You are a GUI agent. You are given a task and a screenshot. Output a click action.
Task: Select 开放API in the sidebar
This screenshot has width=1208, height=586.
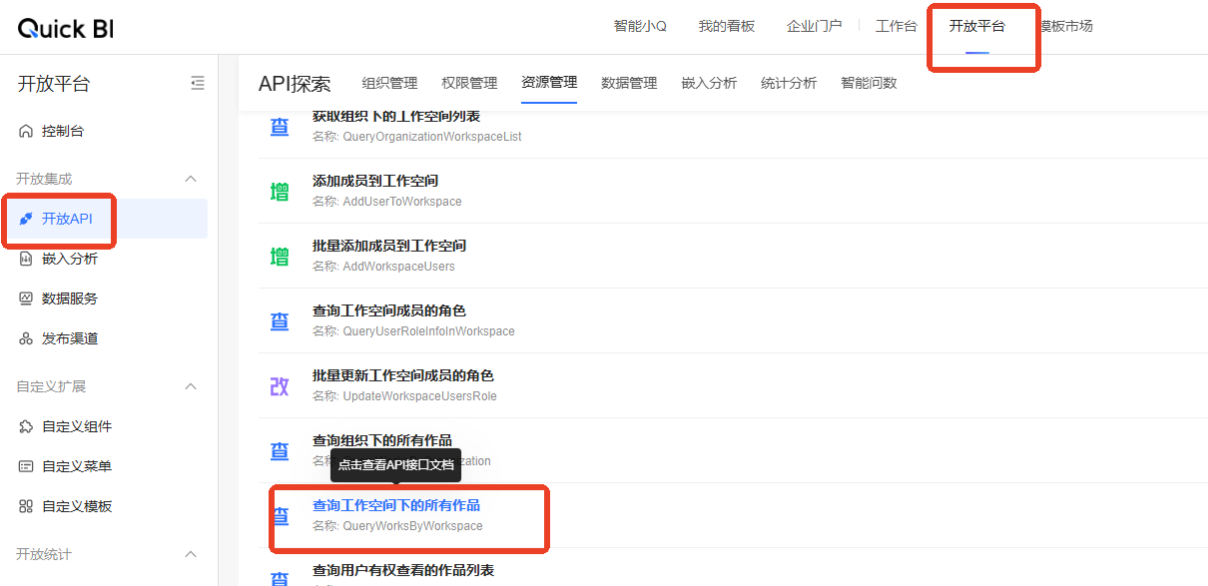(67, 218)
